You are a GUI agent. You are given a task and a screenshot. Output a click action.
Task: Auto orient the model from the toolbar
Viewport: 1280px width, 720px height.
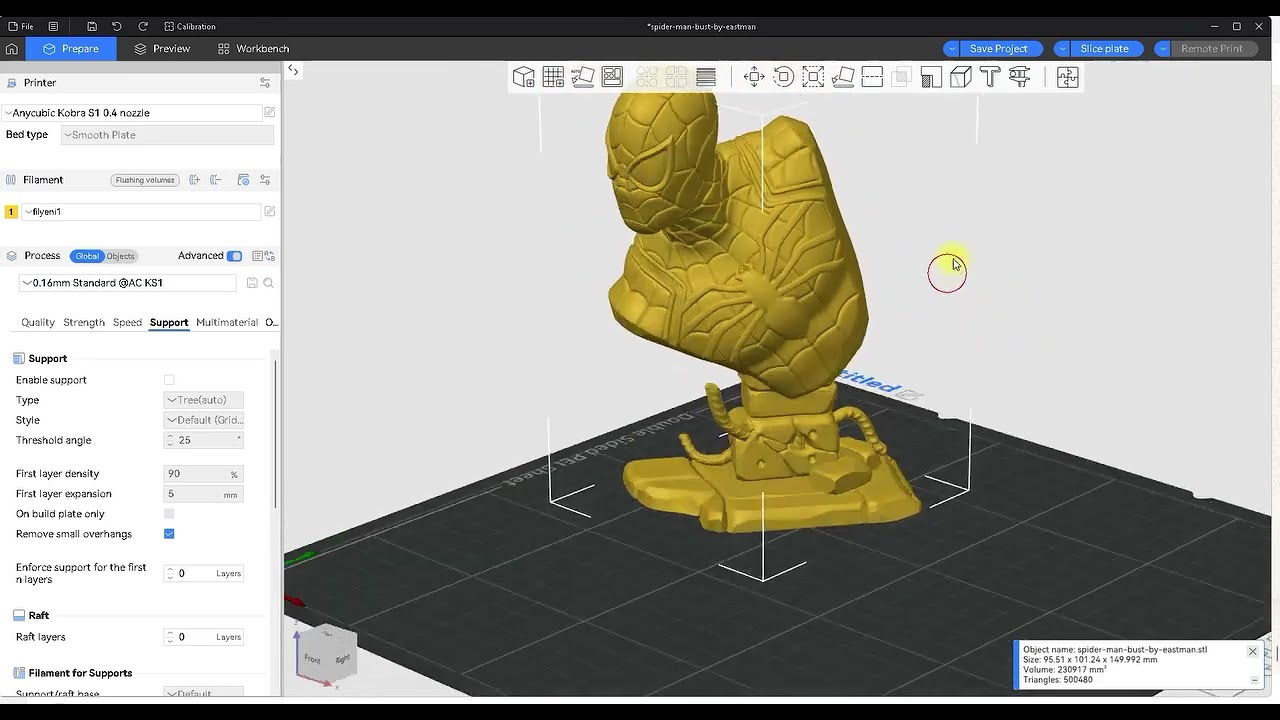582,77
